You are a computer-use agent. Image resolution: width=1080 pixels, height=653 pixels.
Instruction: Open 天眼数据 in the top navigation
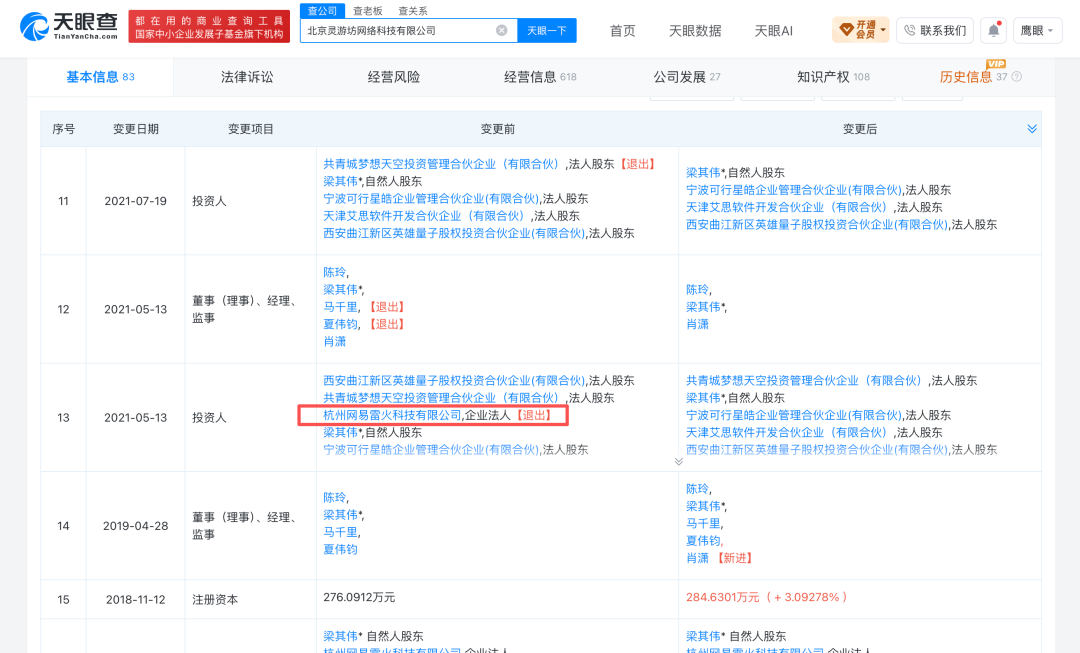click(695, 31)
